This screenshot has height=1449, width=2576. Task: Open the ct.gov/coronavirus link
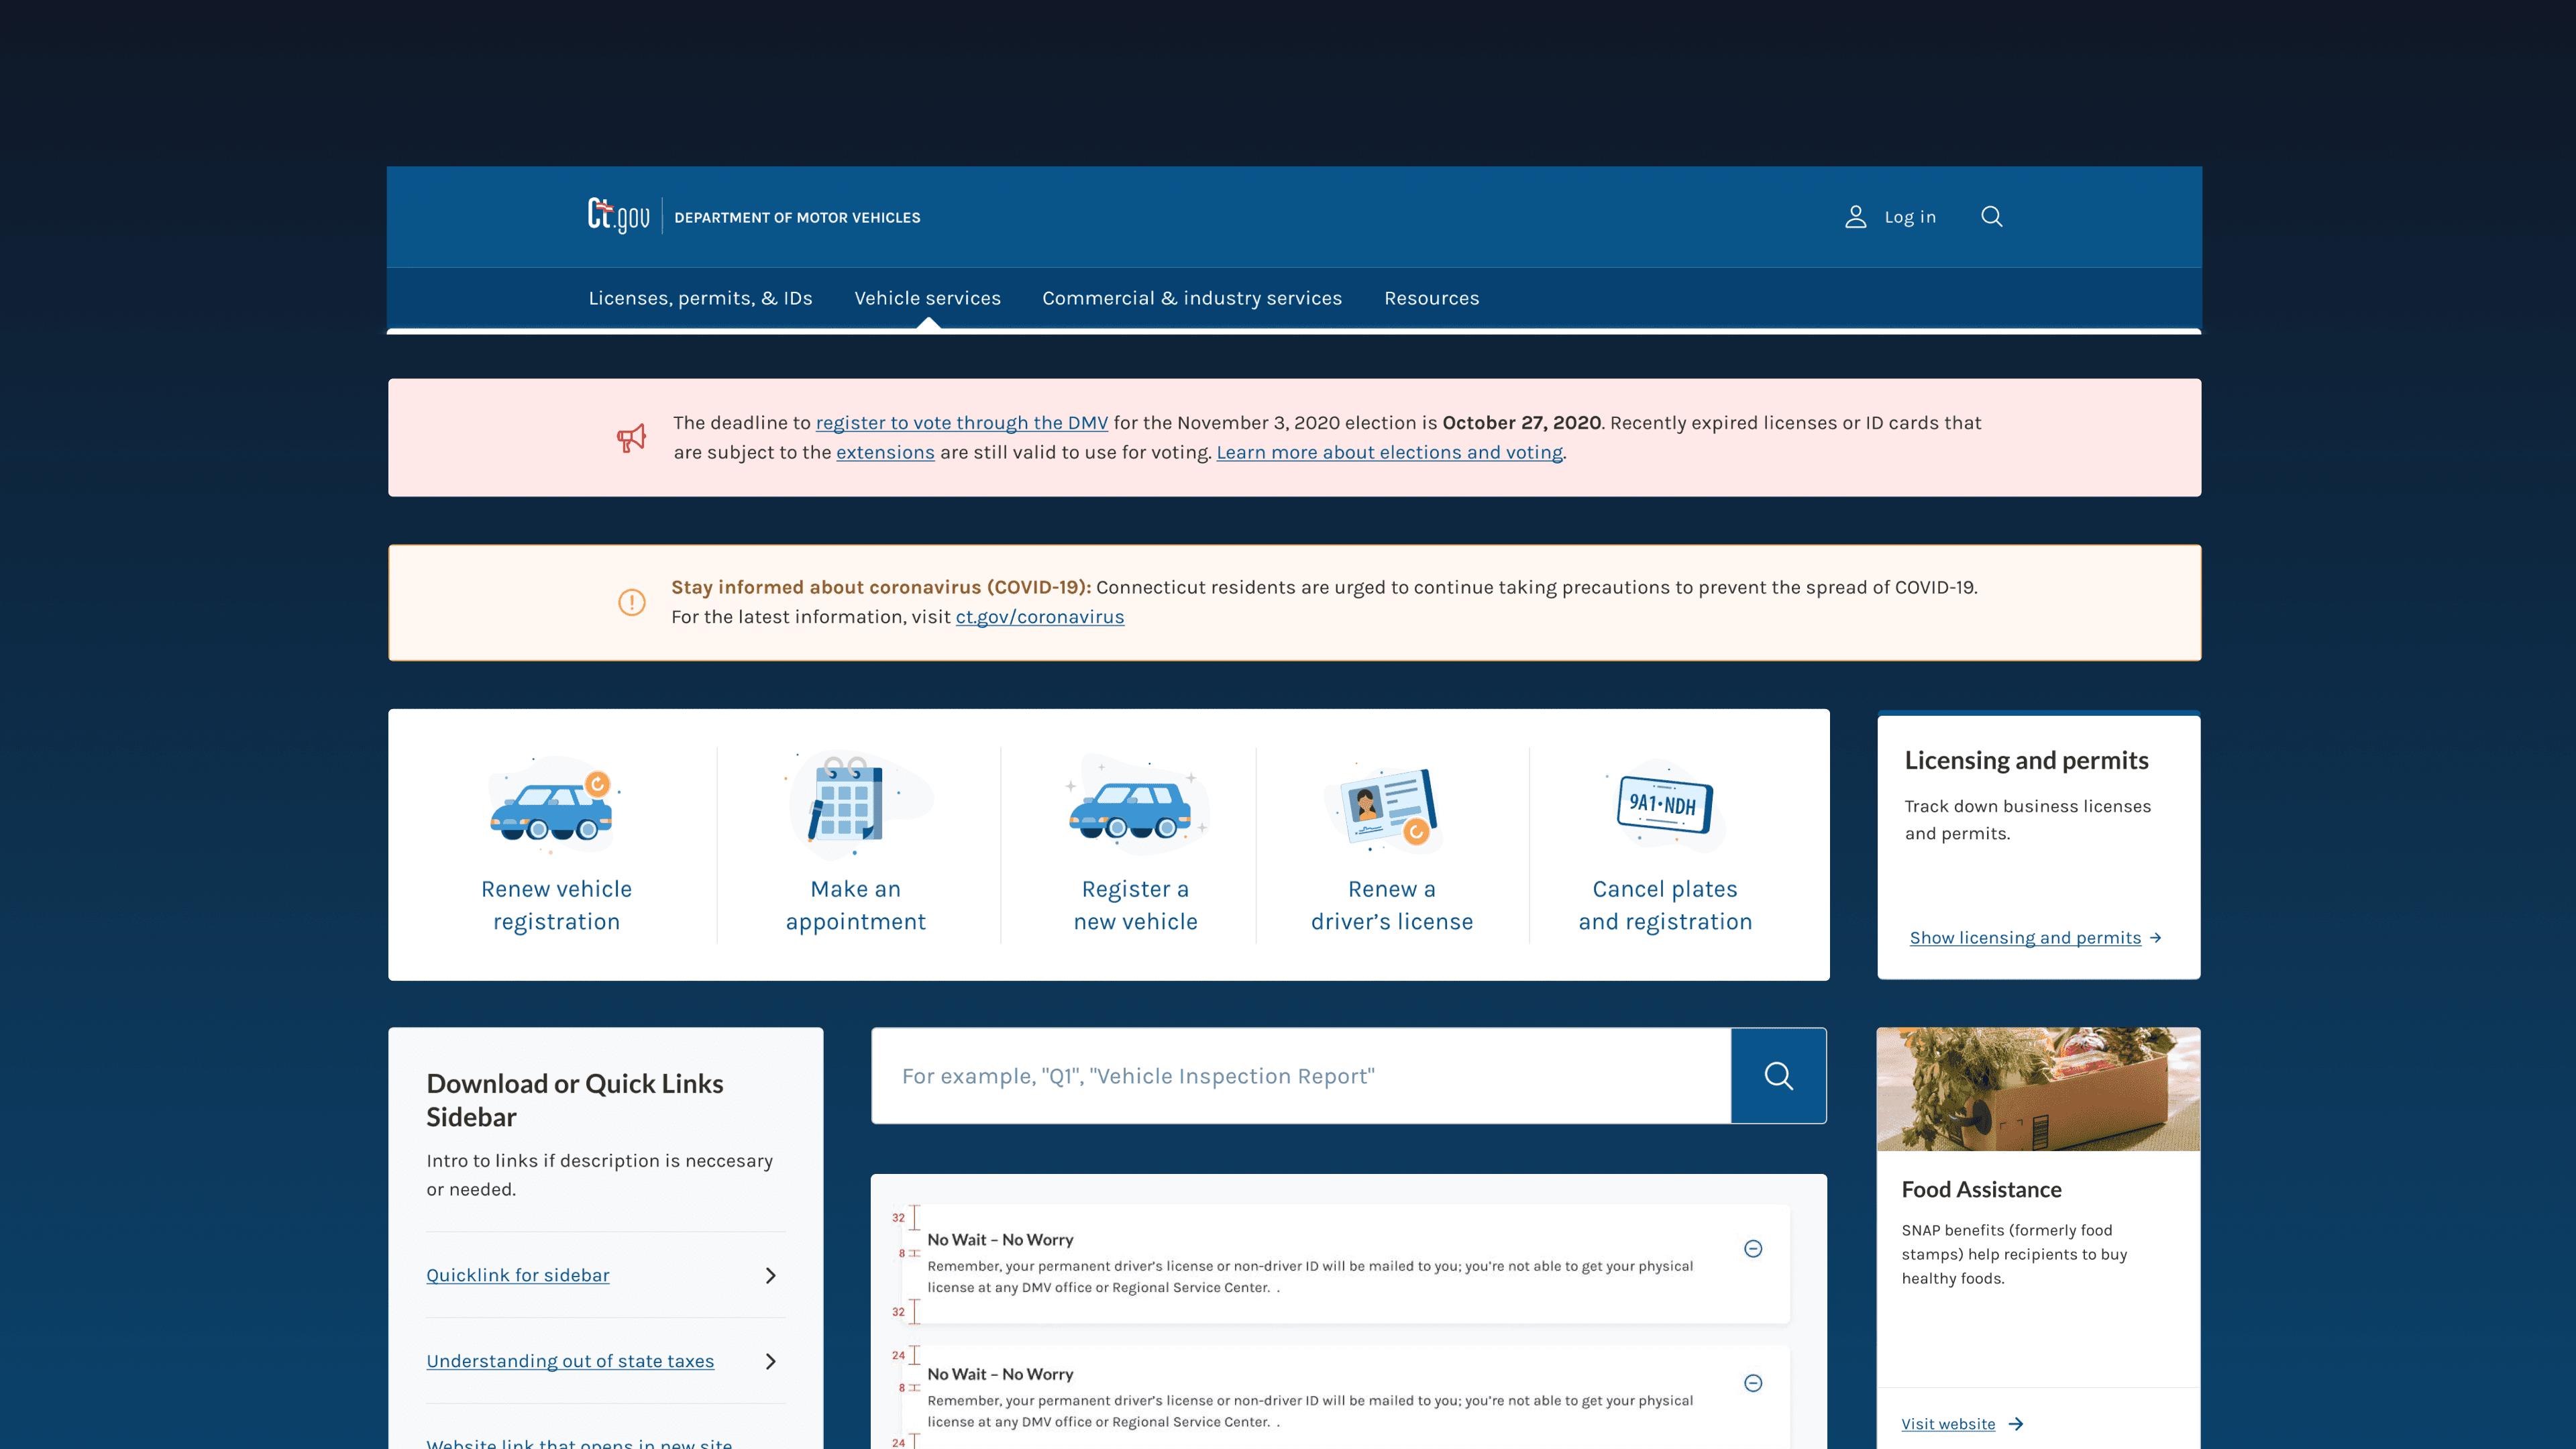(x=1039, y=617)
